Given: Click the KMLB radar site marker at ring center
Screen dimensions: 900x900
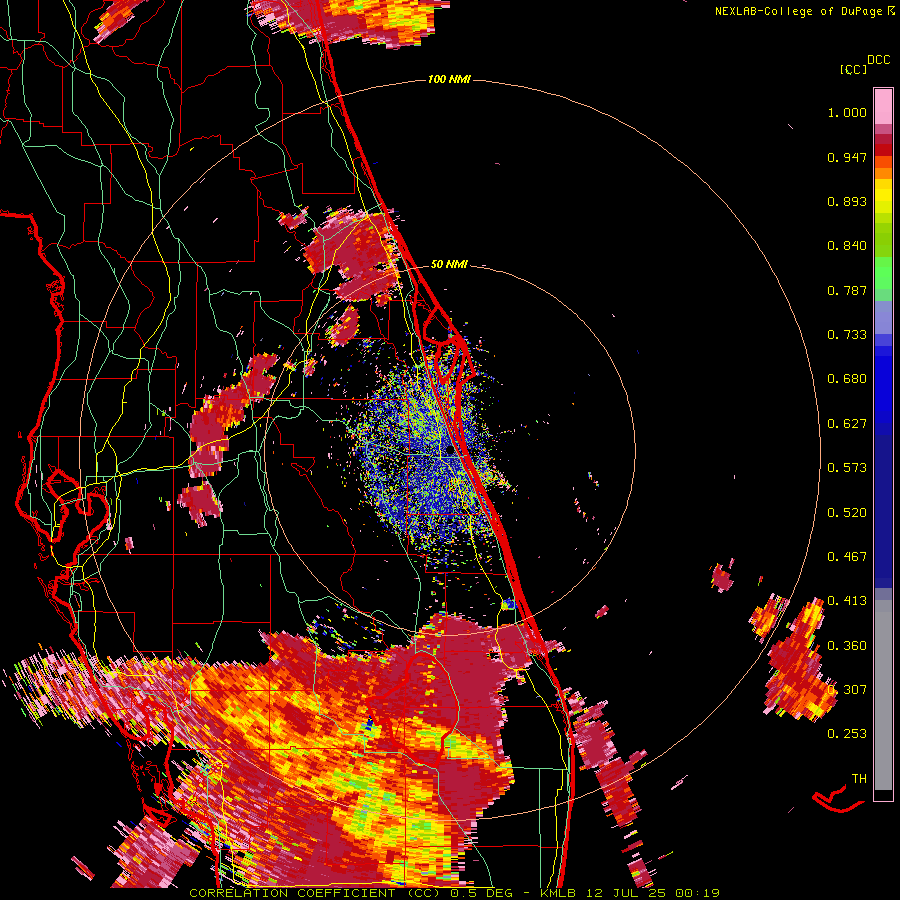Looking at the screenshot, I should point(450,451).
